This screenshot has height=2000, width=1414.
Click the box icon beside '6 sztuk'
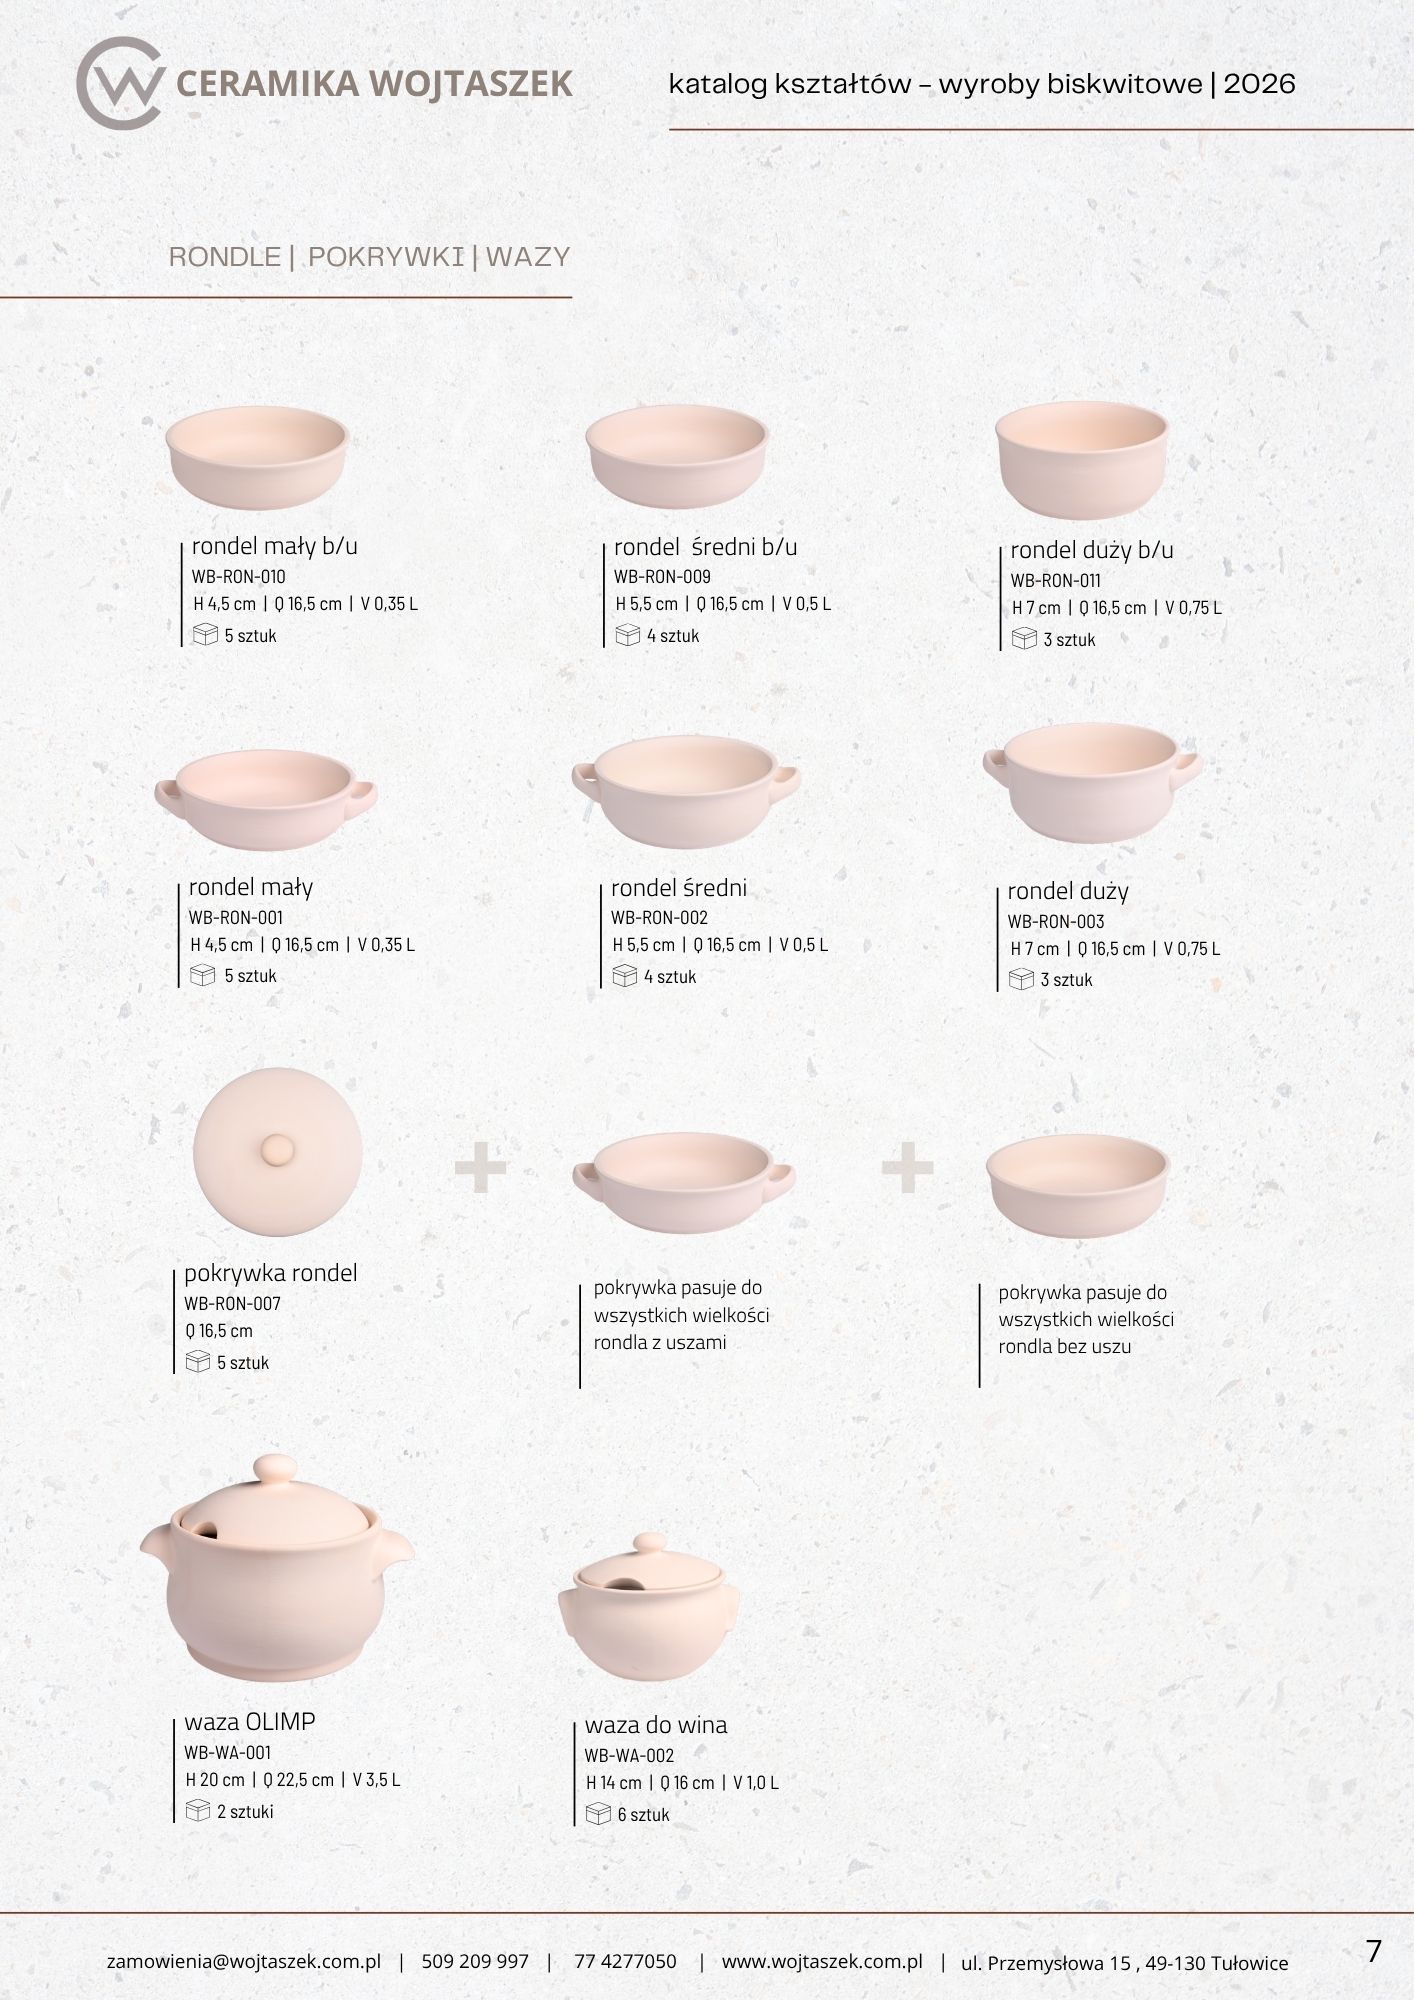(x=598, y=1813)
